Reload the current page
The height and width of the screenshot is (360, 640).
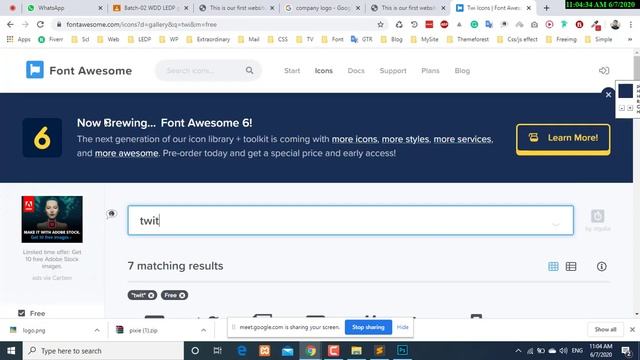tap(40, 24)
